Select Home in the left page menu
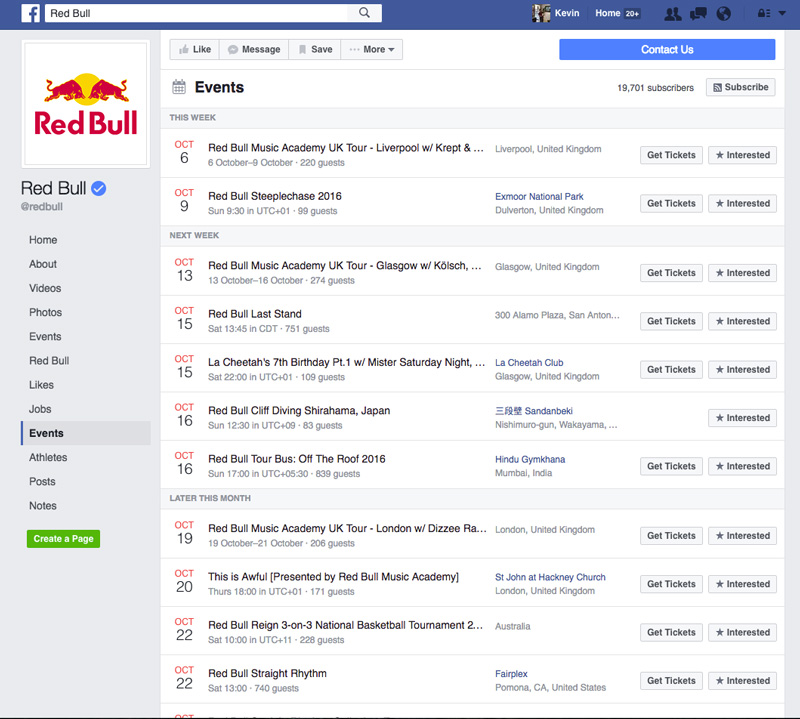 [x=43, y=240]
